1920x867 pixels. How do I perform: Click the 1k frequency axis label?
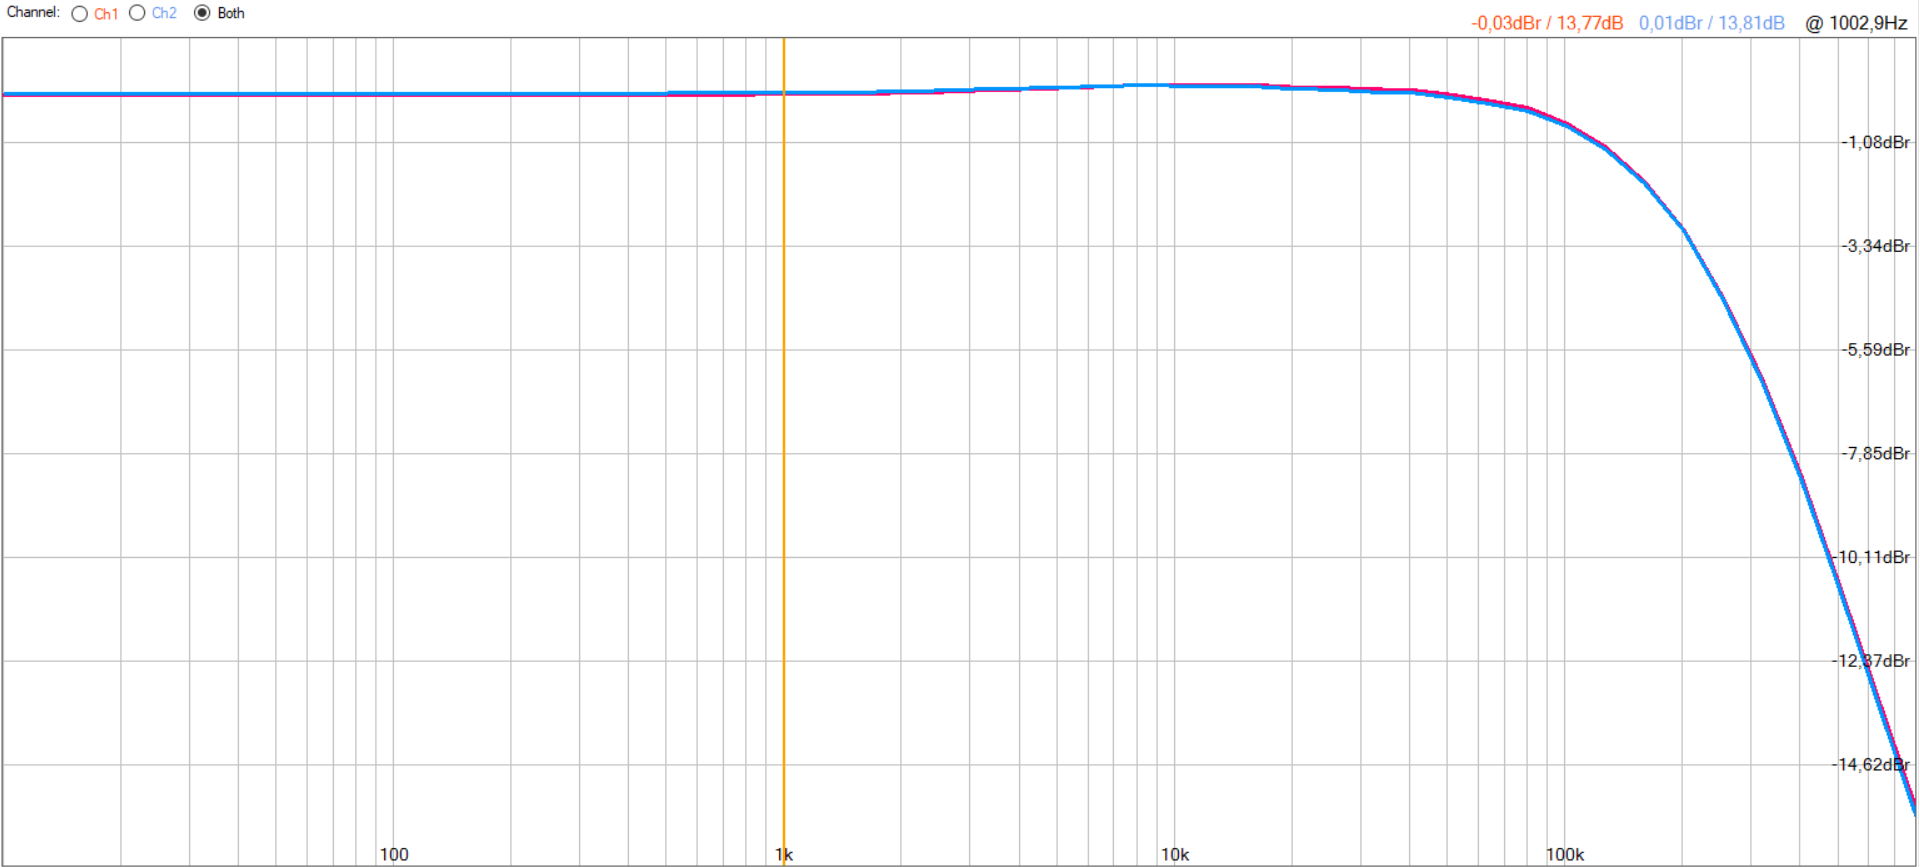tap(784, 854)
